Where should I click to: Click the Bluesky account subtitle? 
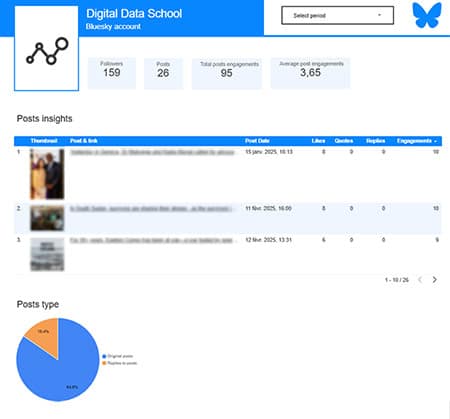click(113, 27)
